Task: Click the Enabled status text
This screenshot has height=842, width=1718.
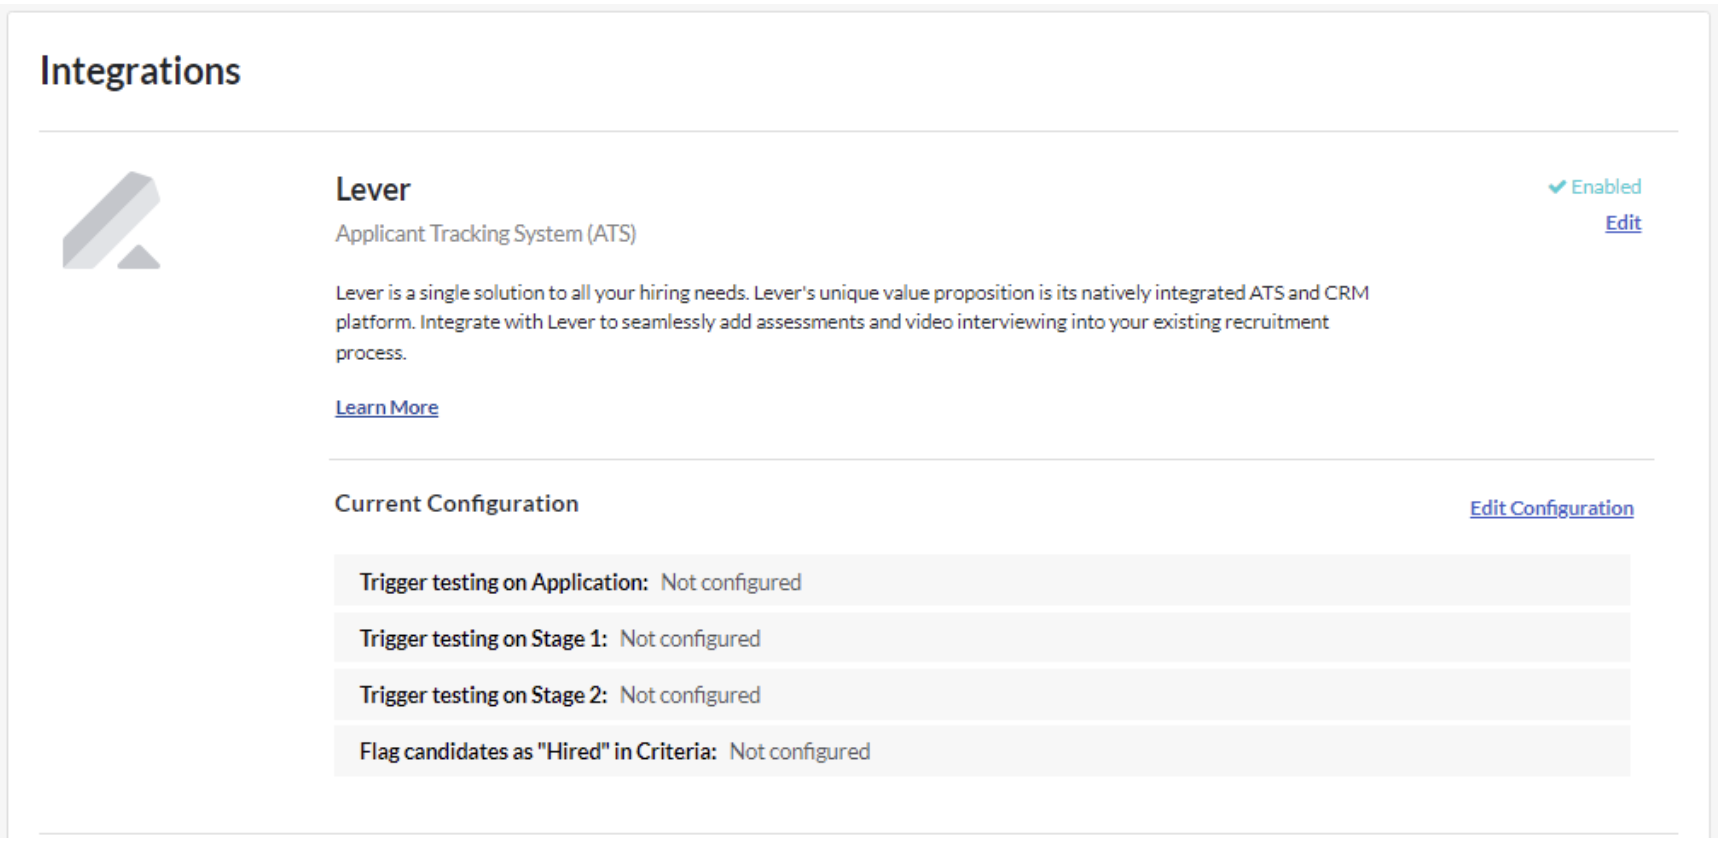Action: (1606, 187)
